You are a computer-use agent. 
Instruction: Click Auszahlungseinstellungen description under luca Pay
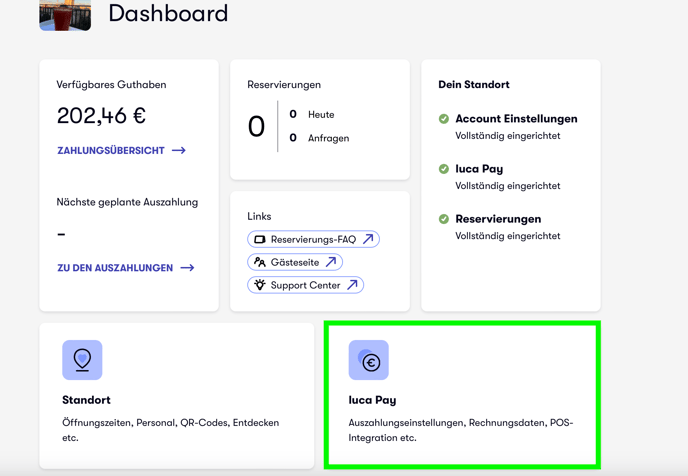point(461,430)
